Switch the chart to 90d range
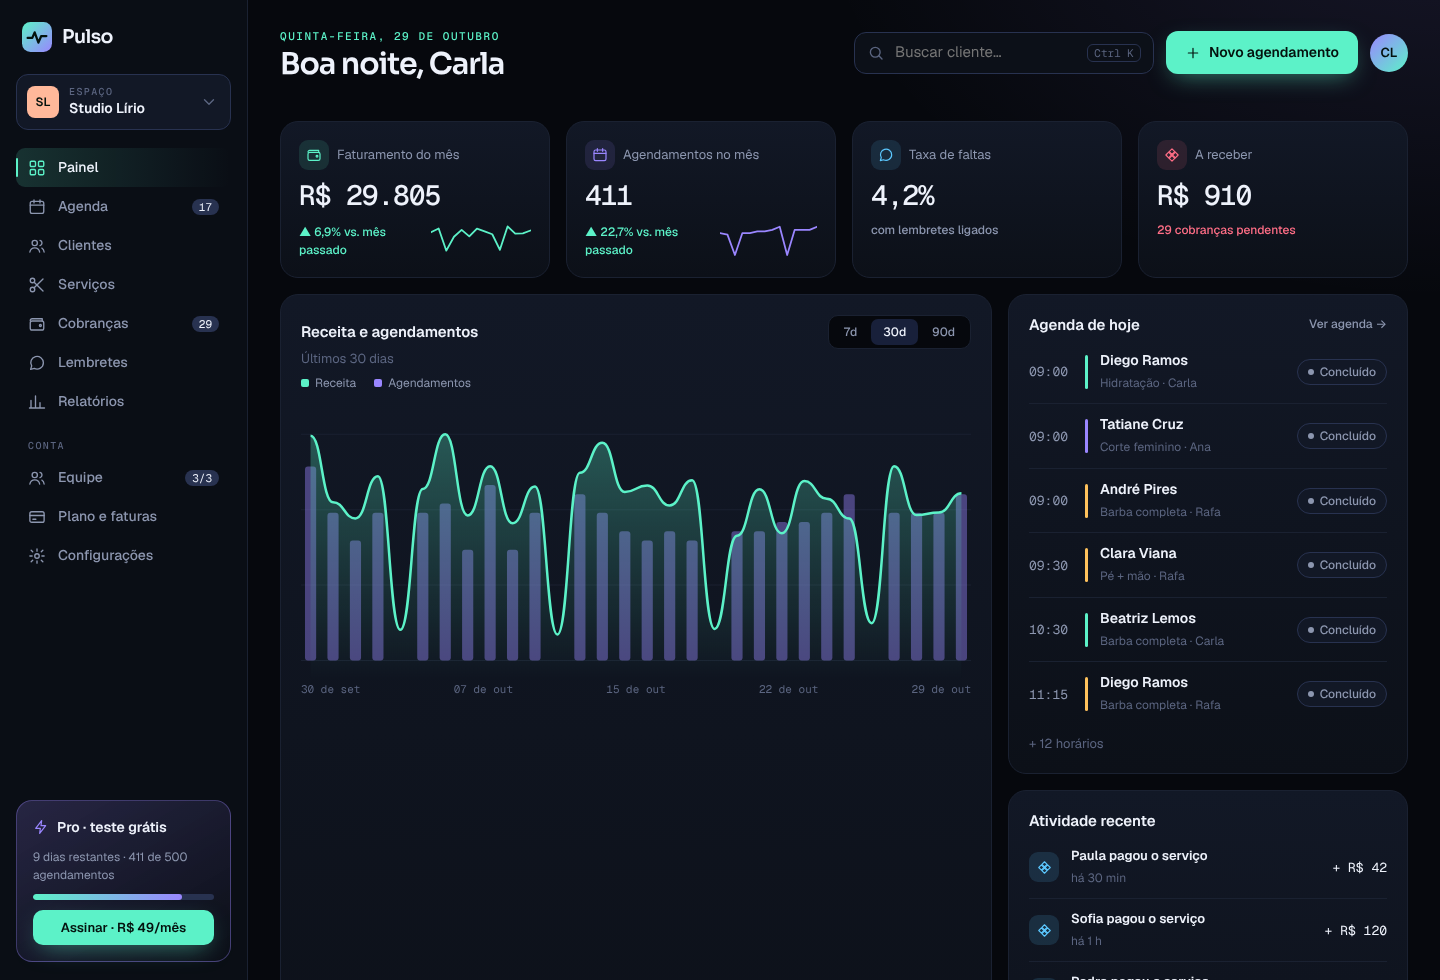The height and width of the screenshot is (980, 1440). [x=943, y=332]
